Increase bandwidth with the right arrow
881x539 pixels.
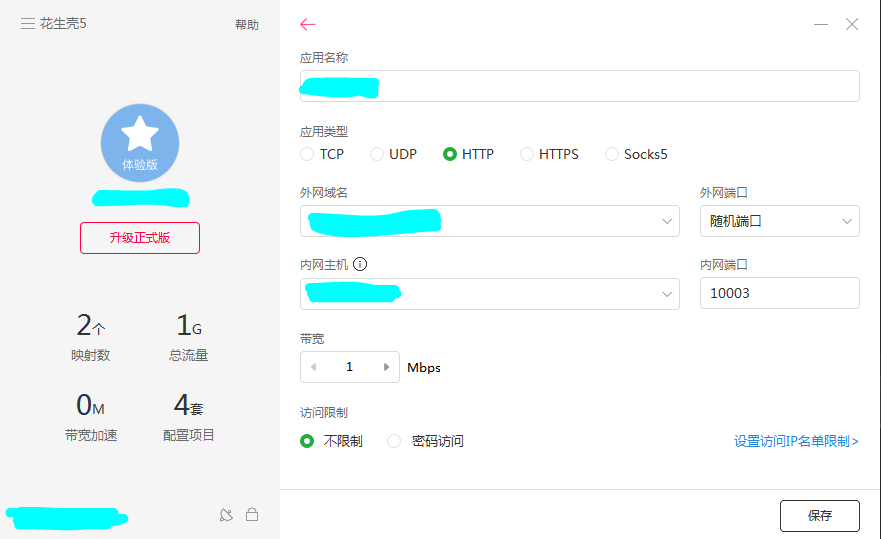coord(387,367)
